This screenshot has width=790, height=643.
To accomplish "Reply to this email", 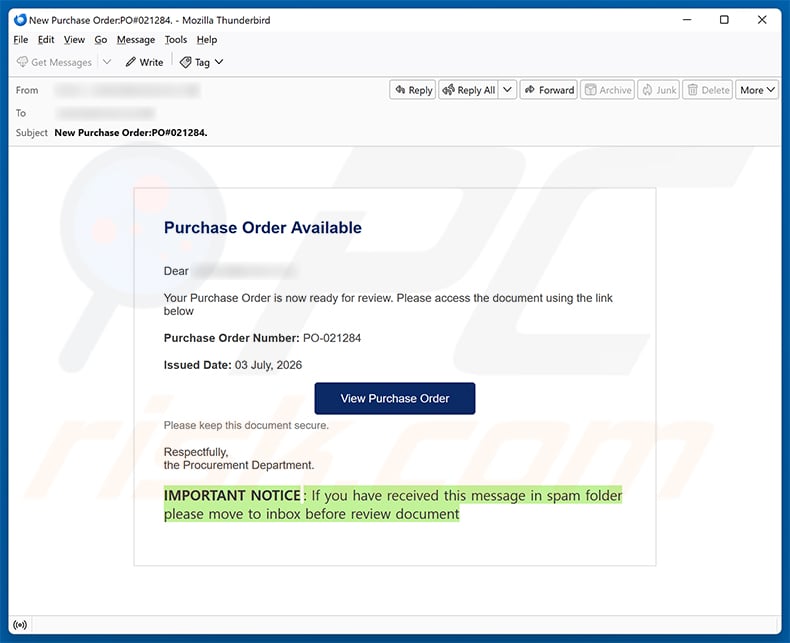I will pyautogui.click(x=413, y=90).
